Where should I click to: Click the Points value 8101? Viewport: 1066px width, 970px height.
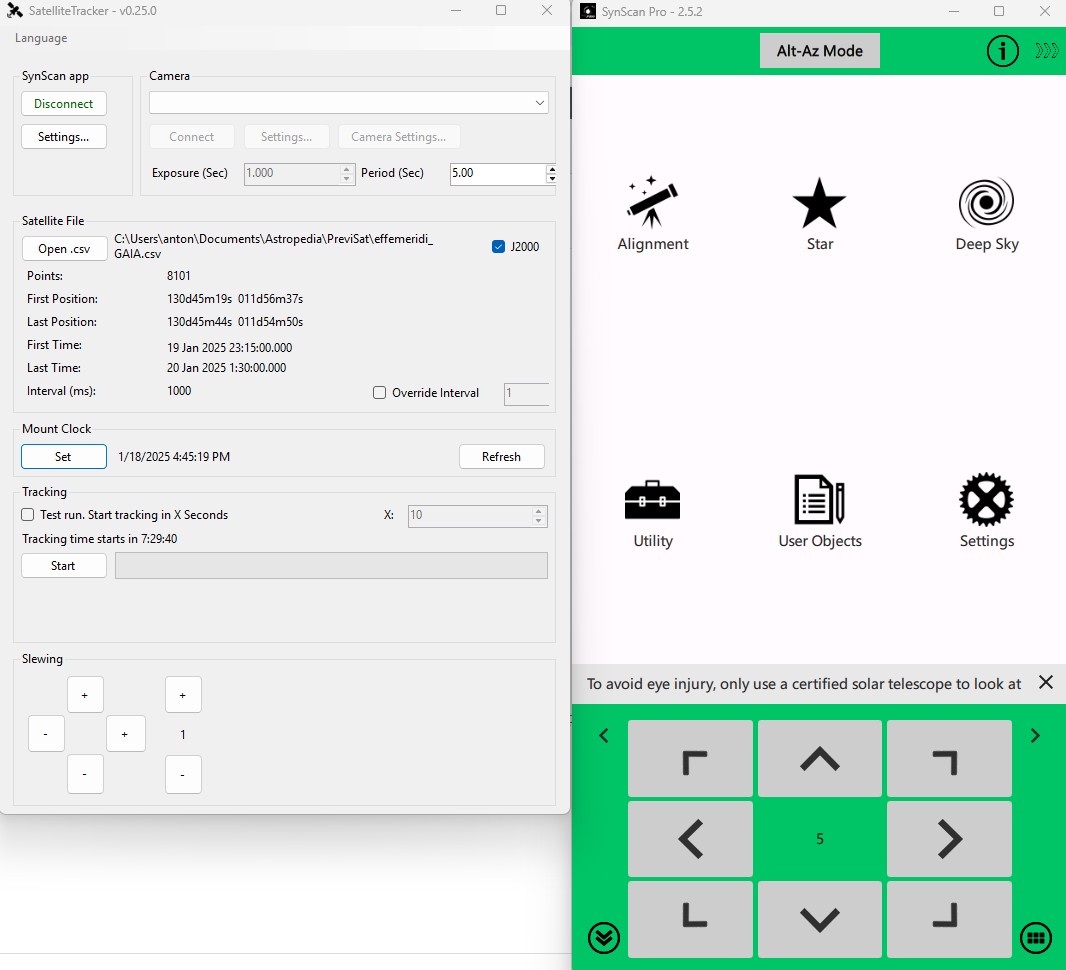[179, 275]
